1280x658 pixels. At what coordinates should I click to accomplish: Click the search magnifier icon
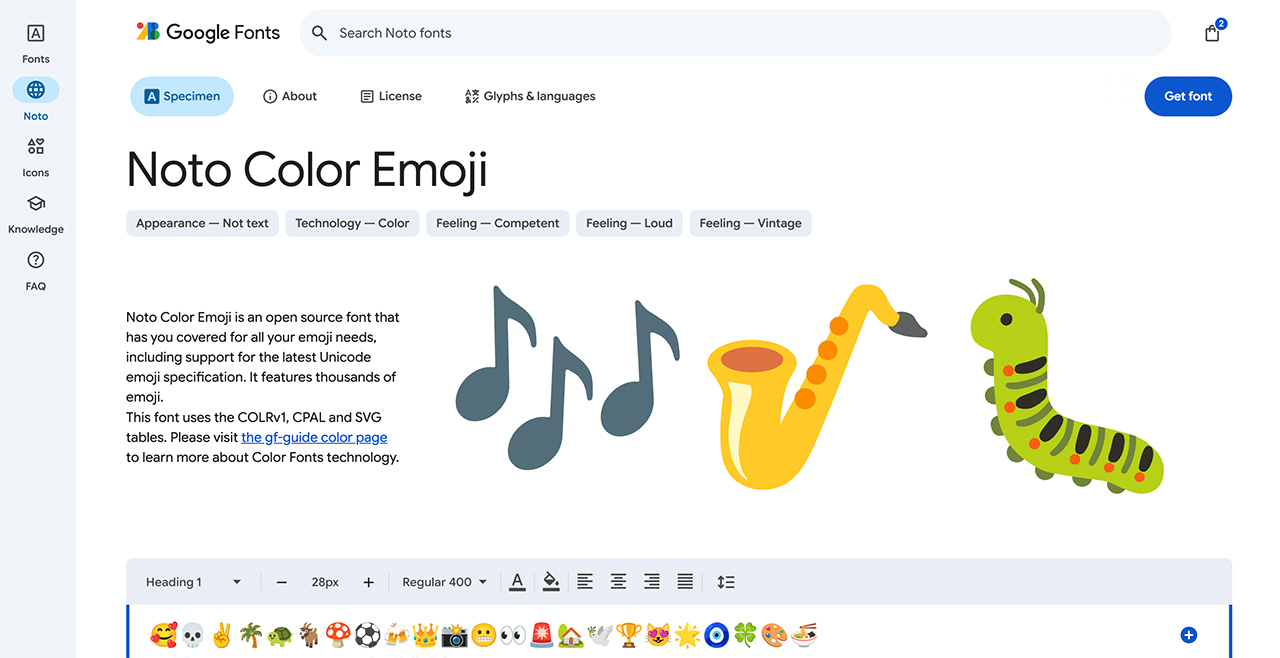pos(319,33)
